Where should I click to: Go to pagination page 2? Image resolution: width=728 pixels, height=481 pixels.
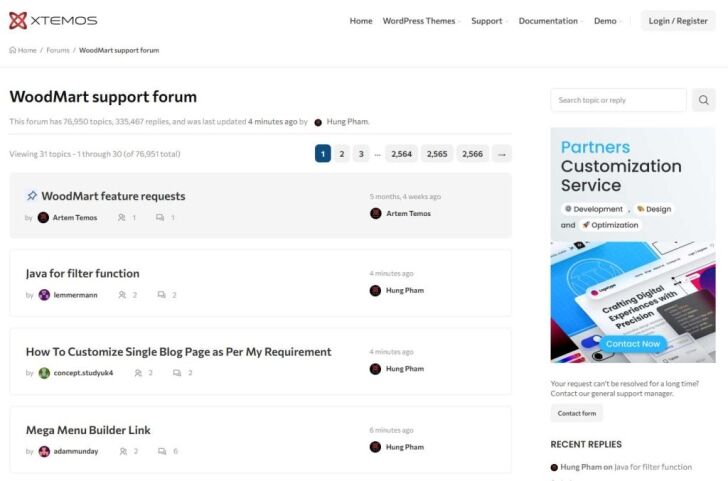[342, 154]
